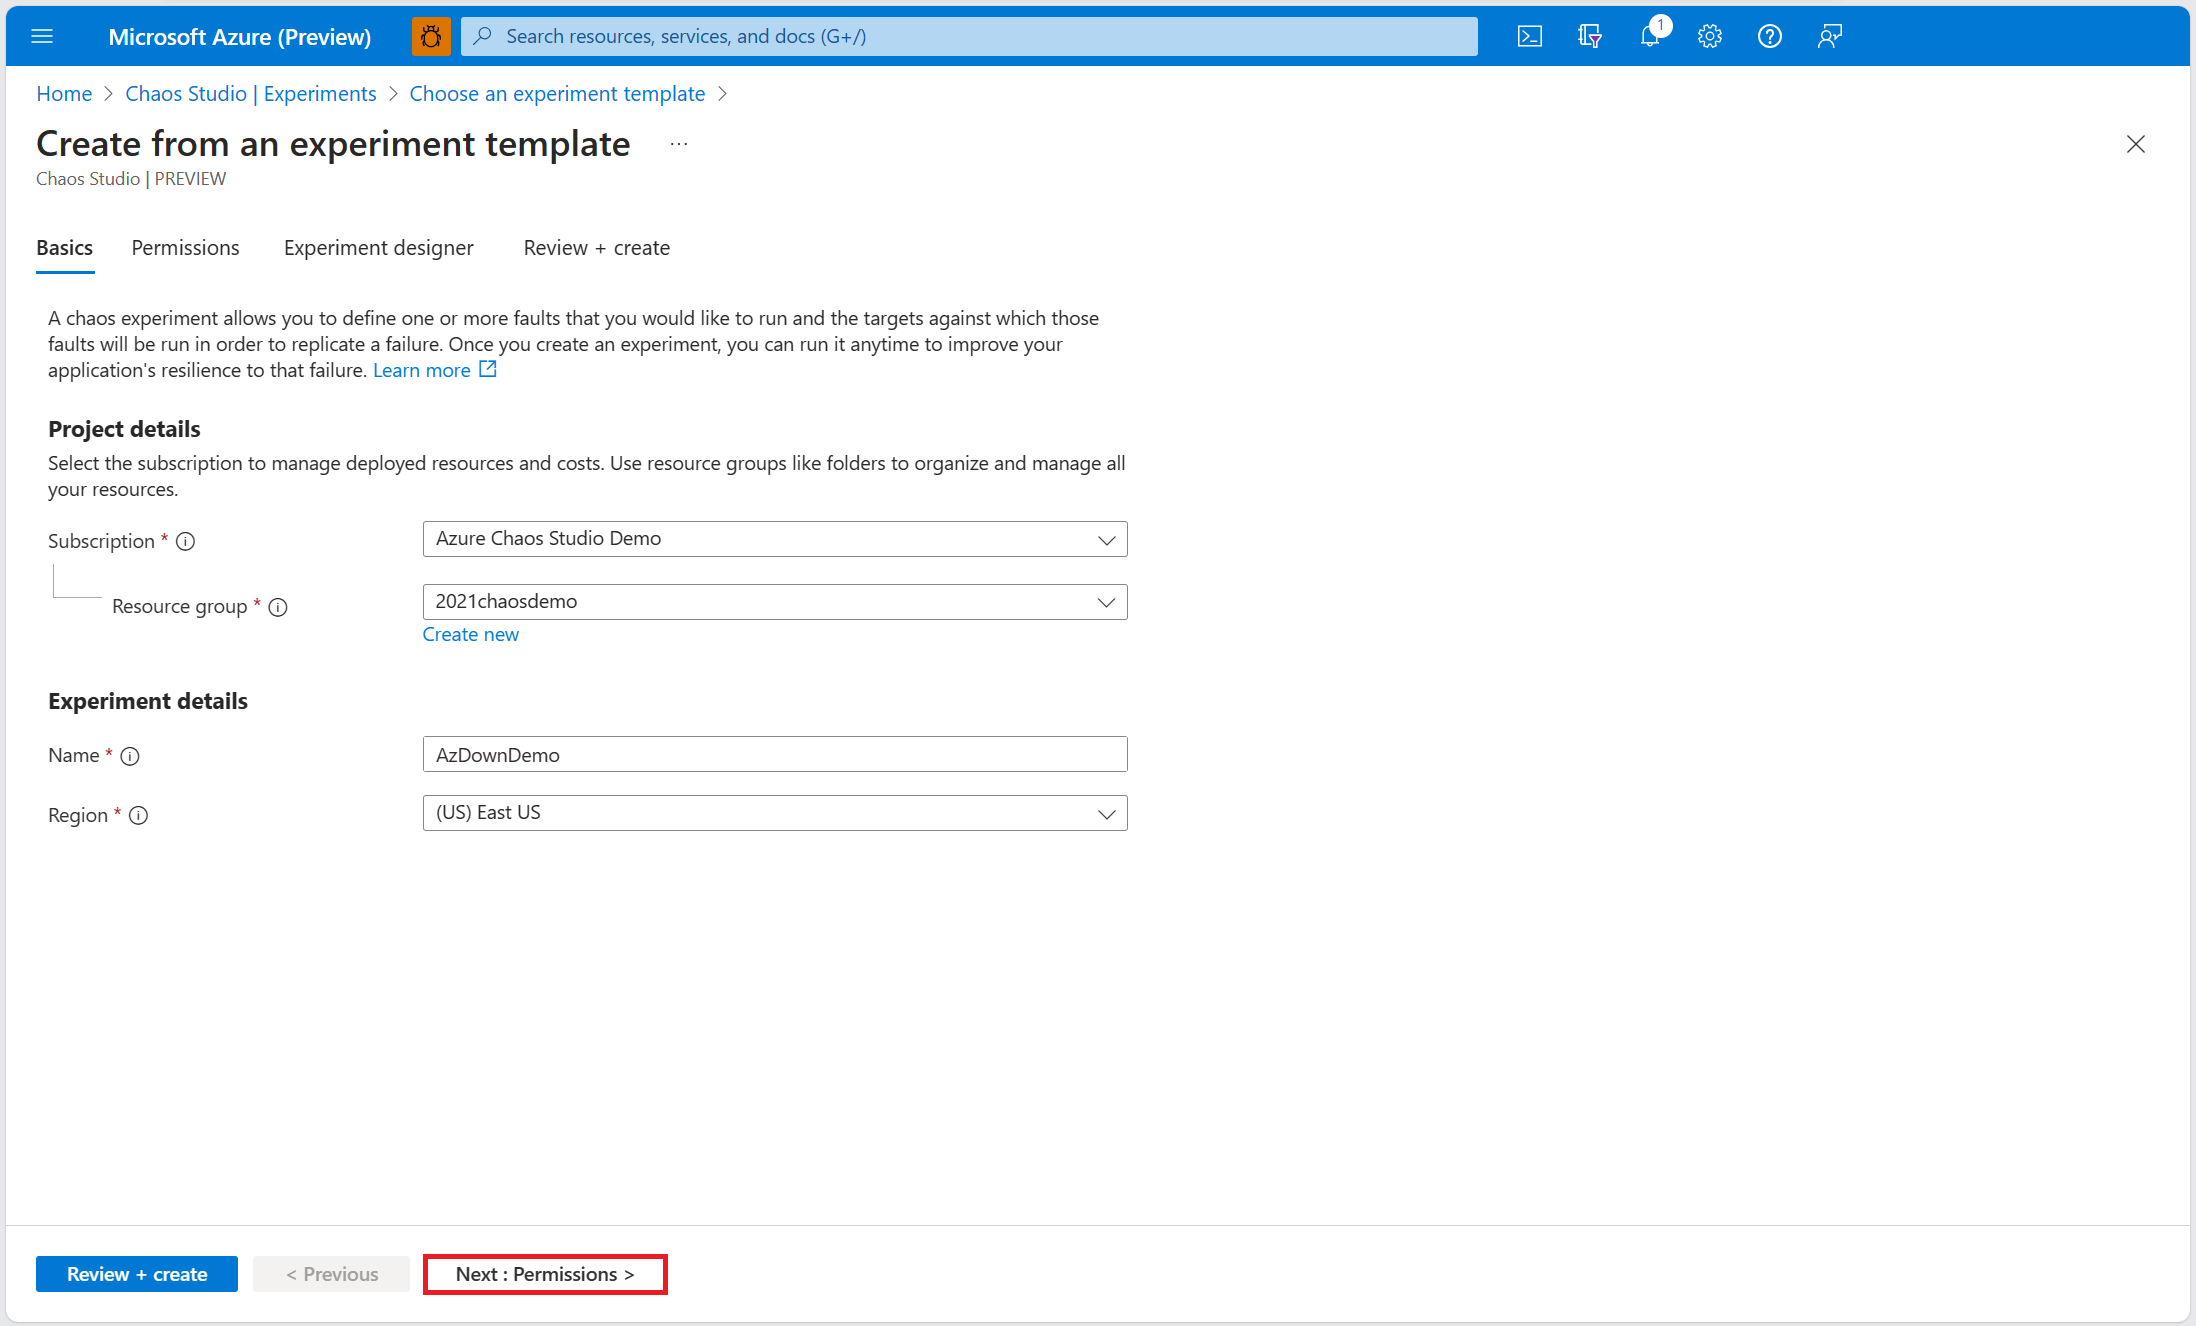Click the Azure search bar
2196x1326 pixels.
pyautogui.click(x=968, y=36)
